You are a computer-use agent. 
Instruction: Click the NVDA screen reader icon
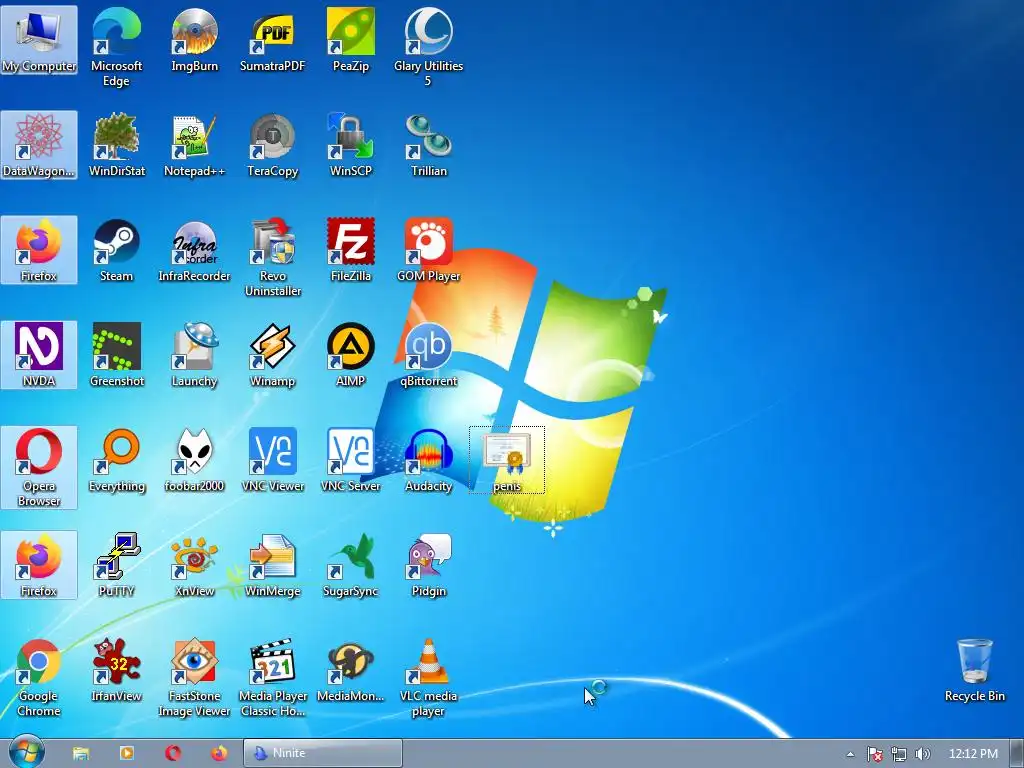click(x=39, y=355)
